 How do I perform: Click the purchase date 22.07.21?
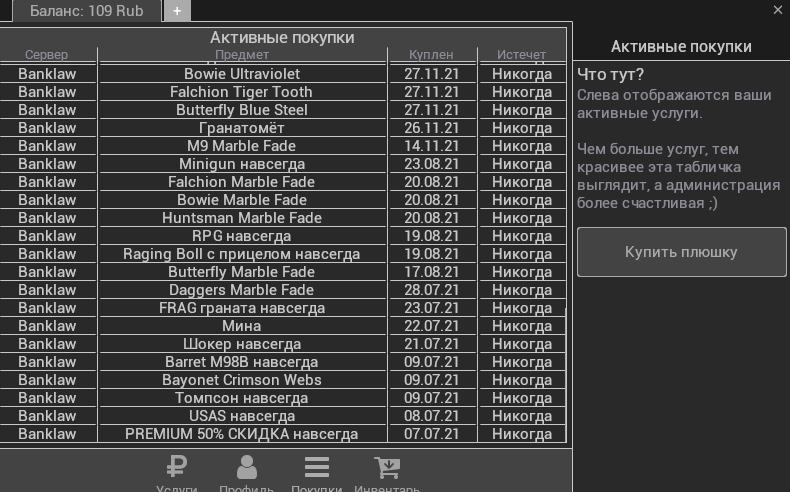tap(432, 326)
